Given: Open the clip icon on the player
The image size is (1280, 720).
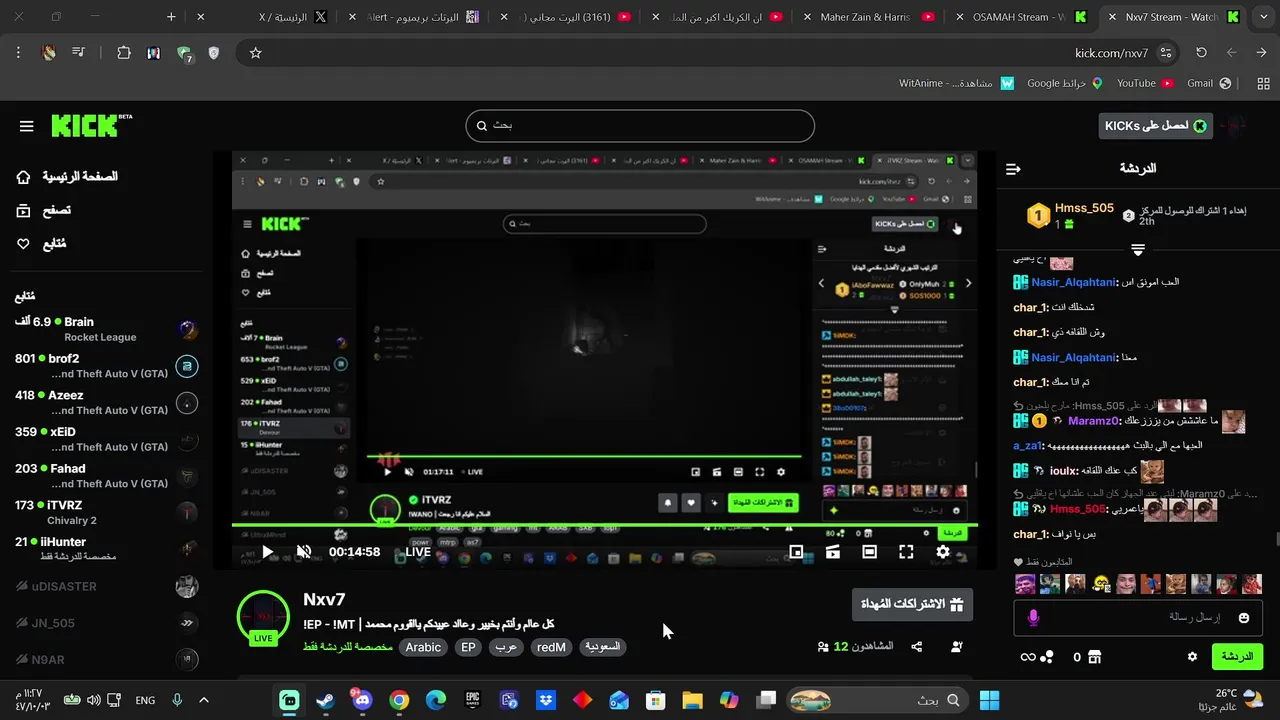Looking at the screenshot, I should click(x=832, y=552).
